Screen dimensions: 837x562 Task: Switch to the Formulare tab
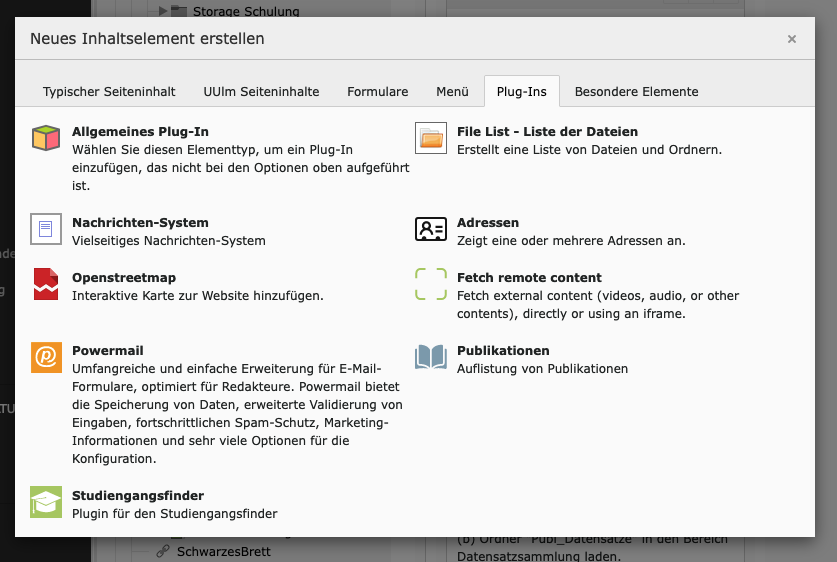pyautogui.click(x=378, y=91)
